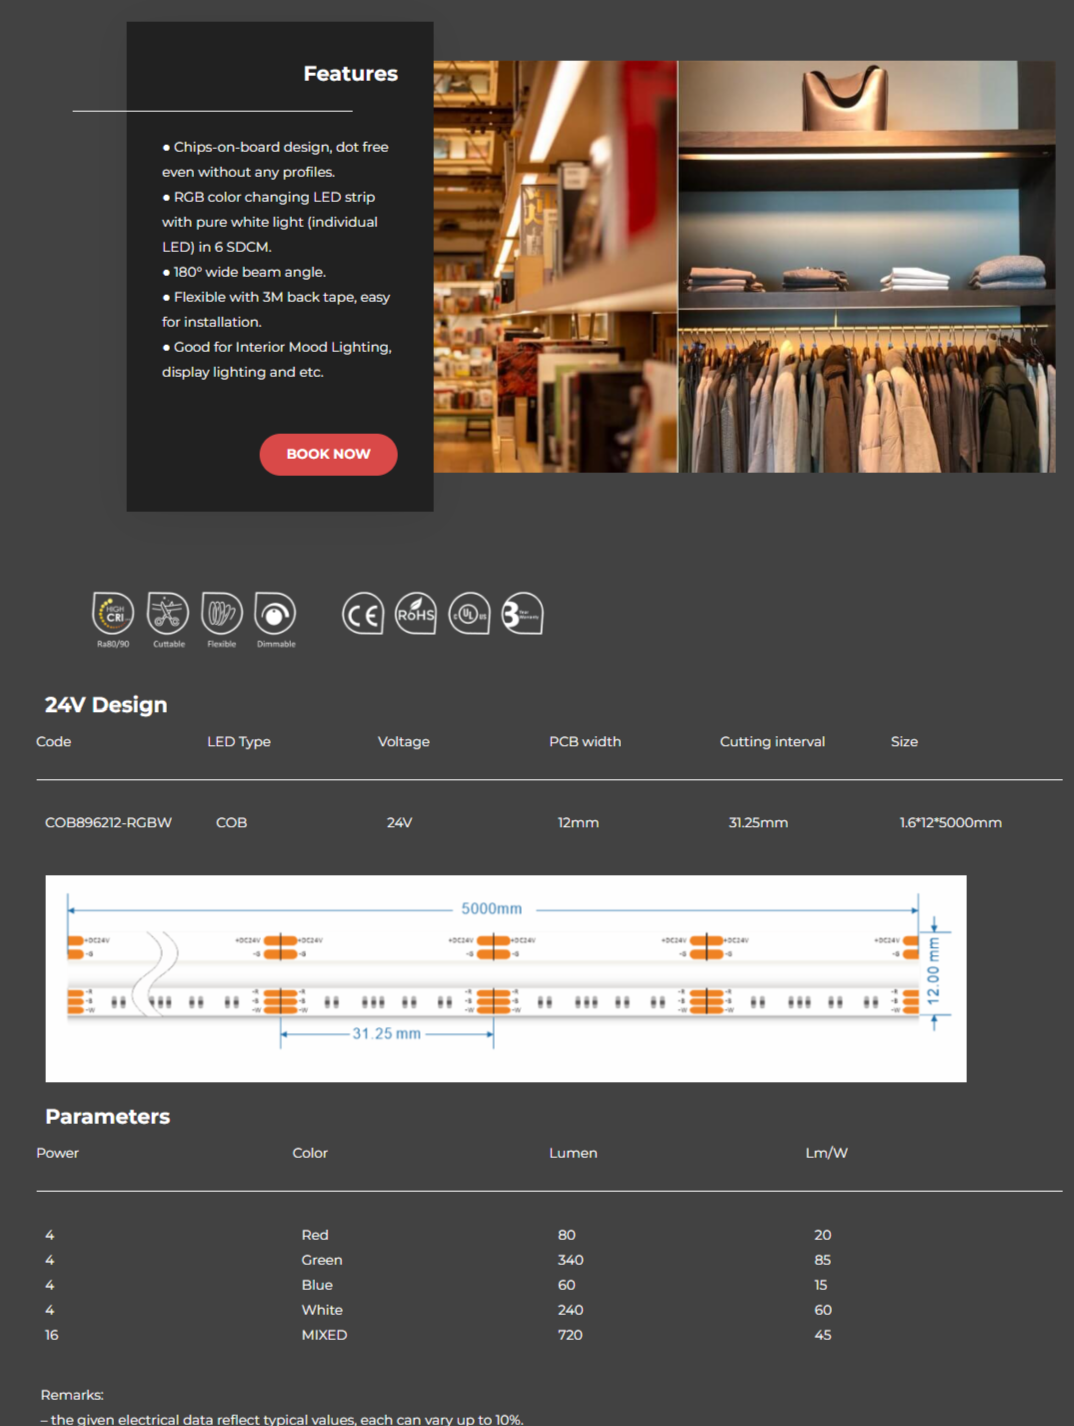Screen dimensions: 1074x1426
Task: Open the bookstore aisle photo
Action: pos(555,266)
